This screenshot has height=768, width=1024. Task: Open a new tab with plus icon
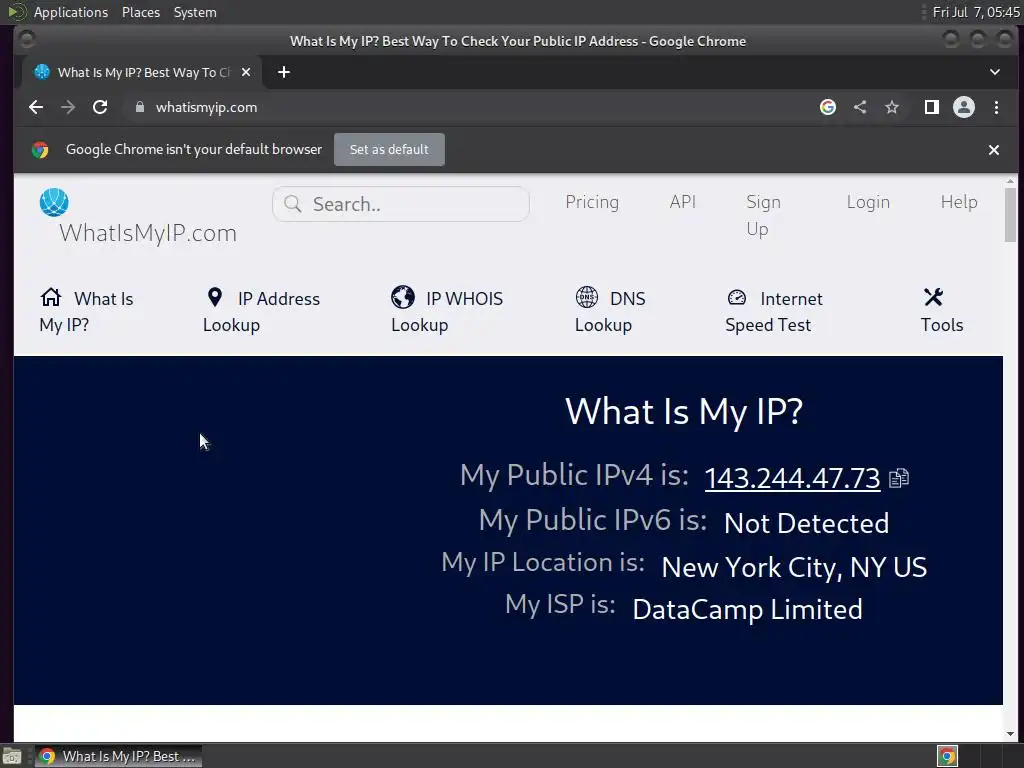pyautogui.click(x=283, y=72)
